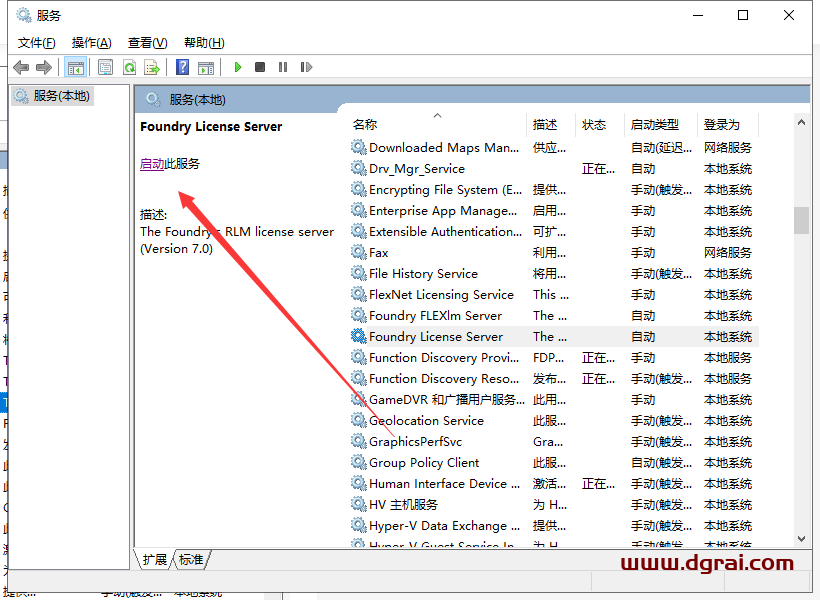The height and width of the screenshot is (600, 820).
Task: Select GameDVR 和广播用户服务 row
Action: (x=553, y=399)
